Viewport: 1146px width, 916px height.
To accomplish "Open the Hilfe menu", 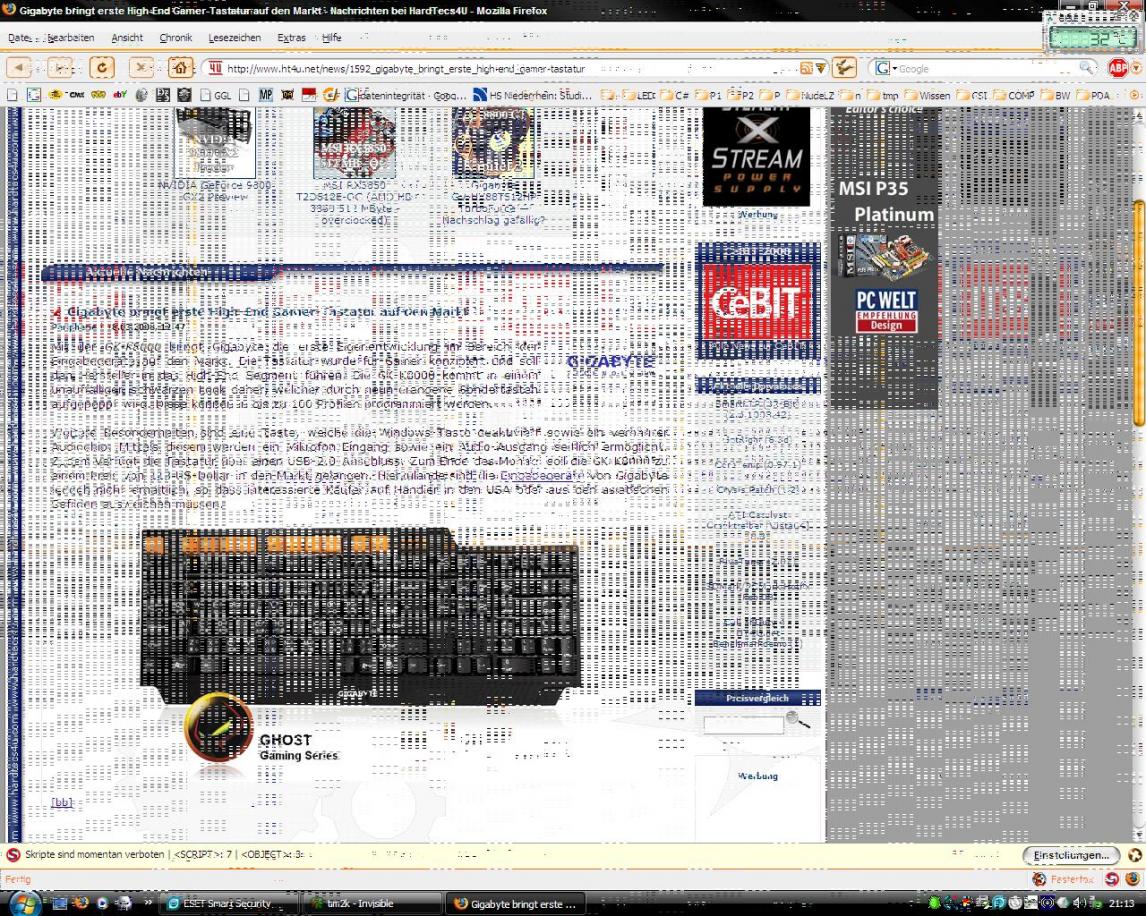I will tap(331, 37).
